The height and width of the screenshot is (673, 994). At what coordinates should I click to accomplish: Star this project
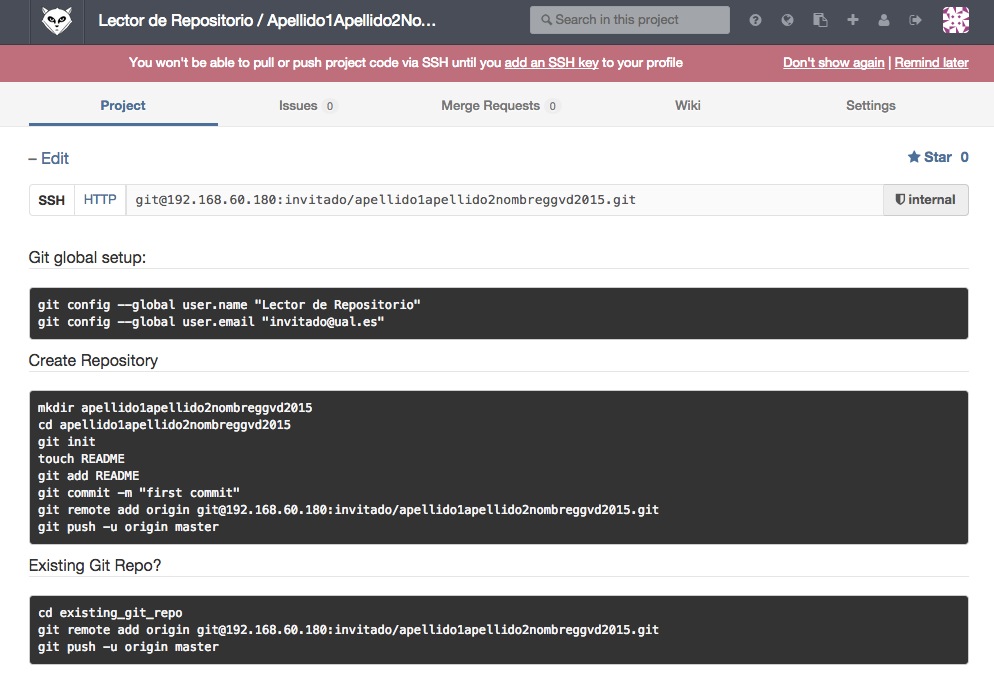[x=929, y=157]
